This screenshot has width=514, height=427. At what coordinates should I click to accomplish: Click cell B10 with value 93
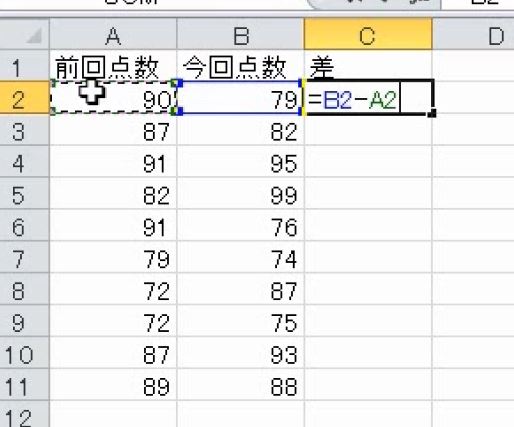pyautogui.click(x=241, y=353)
